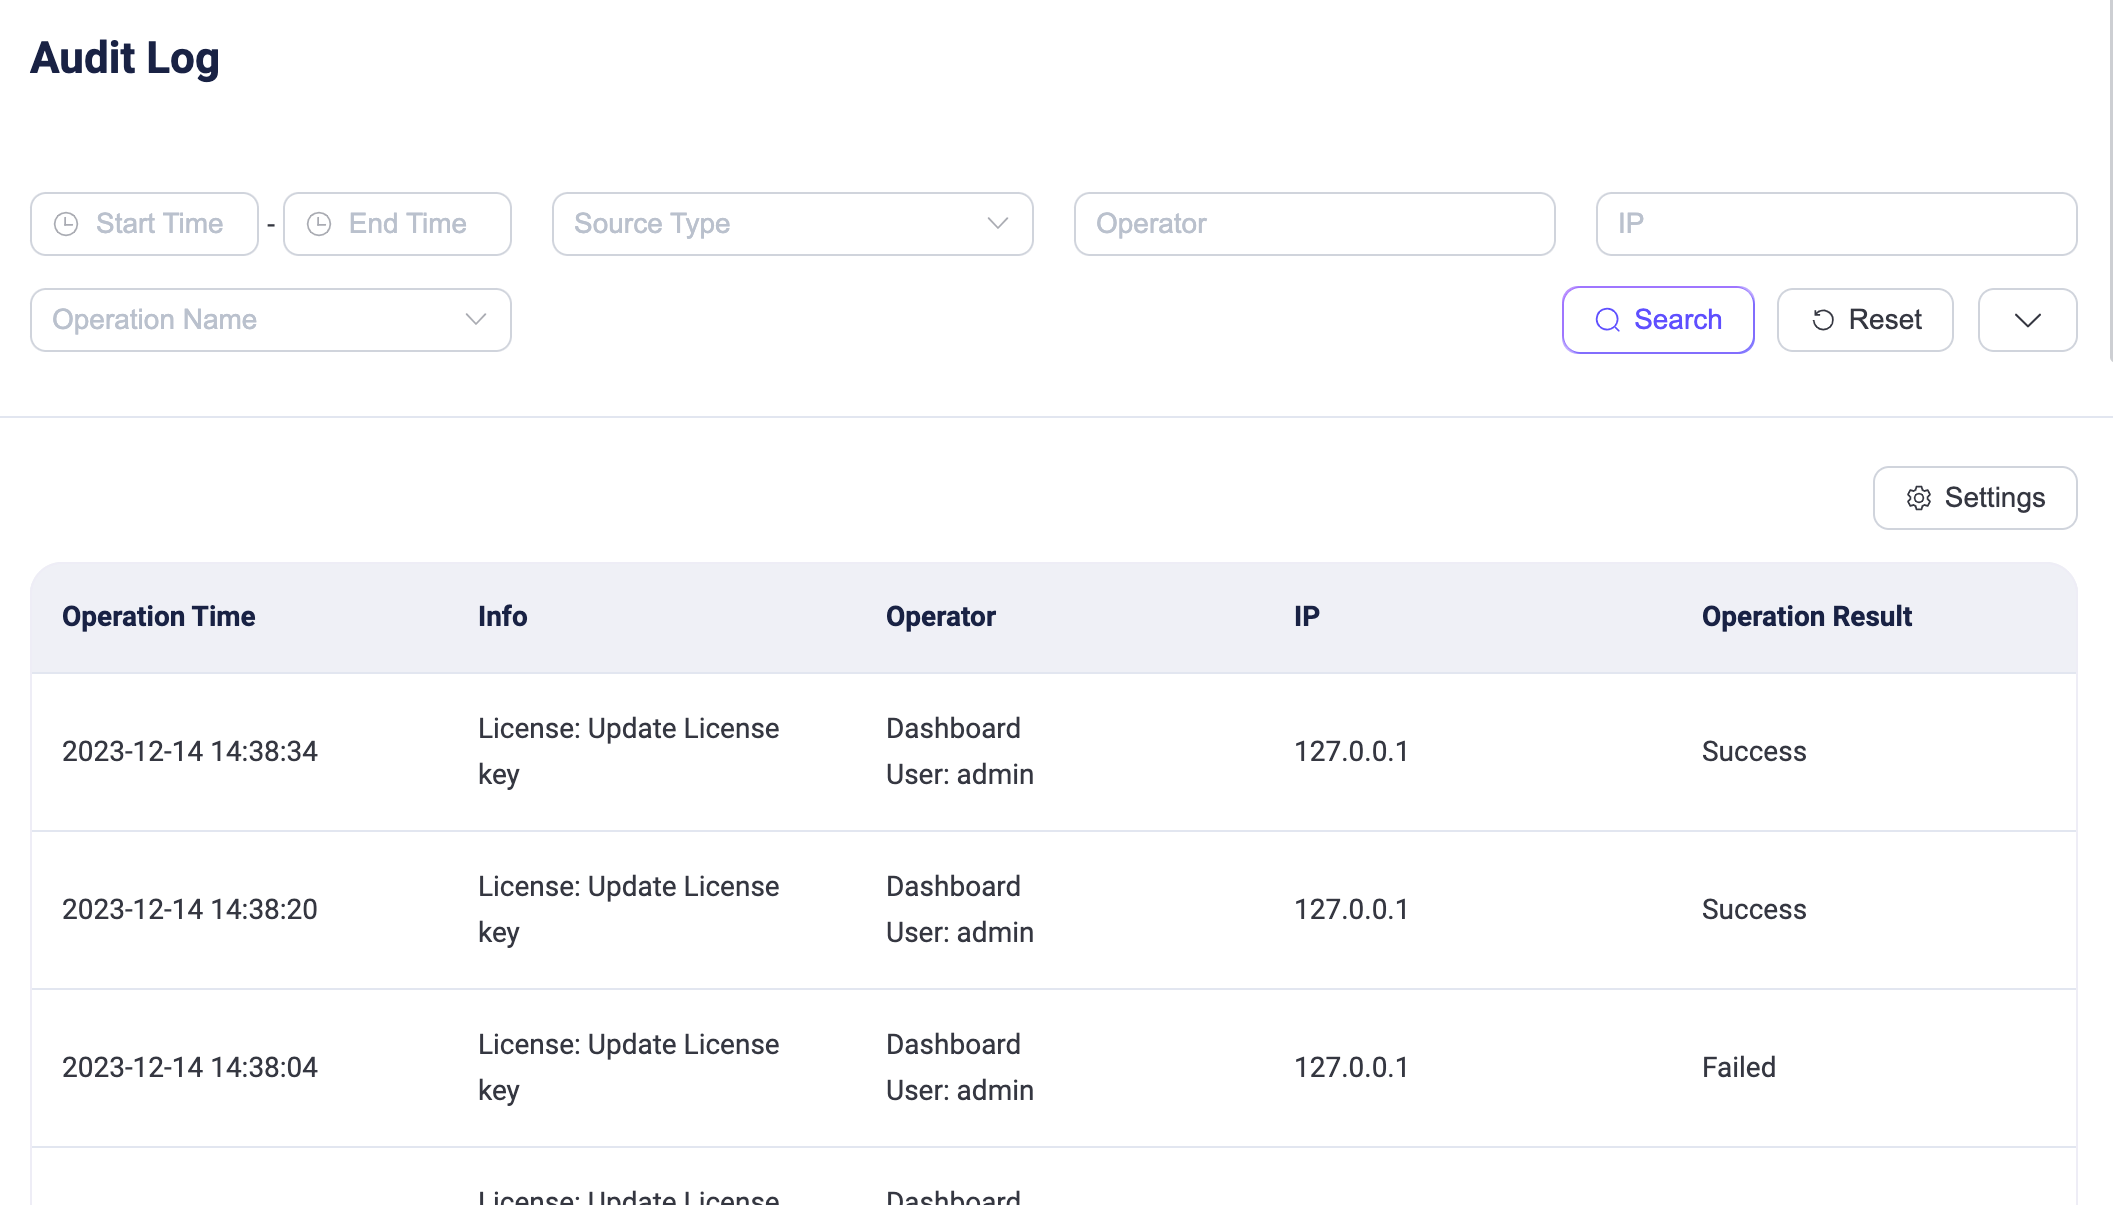Click the Operation Name chevron arrow

click(476, 320)
